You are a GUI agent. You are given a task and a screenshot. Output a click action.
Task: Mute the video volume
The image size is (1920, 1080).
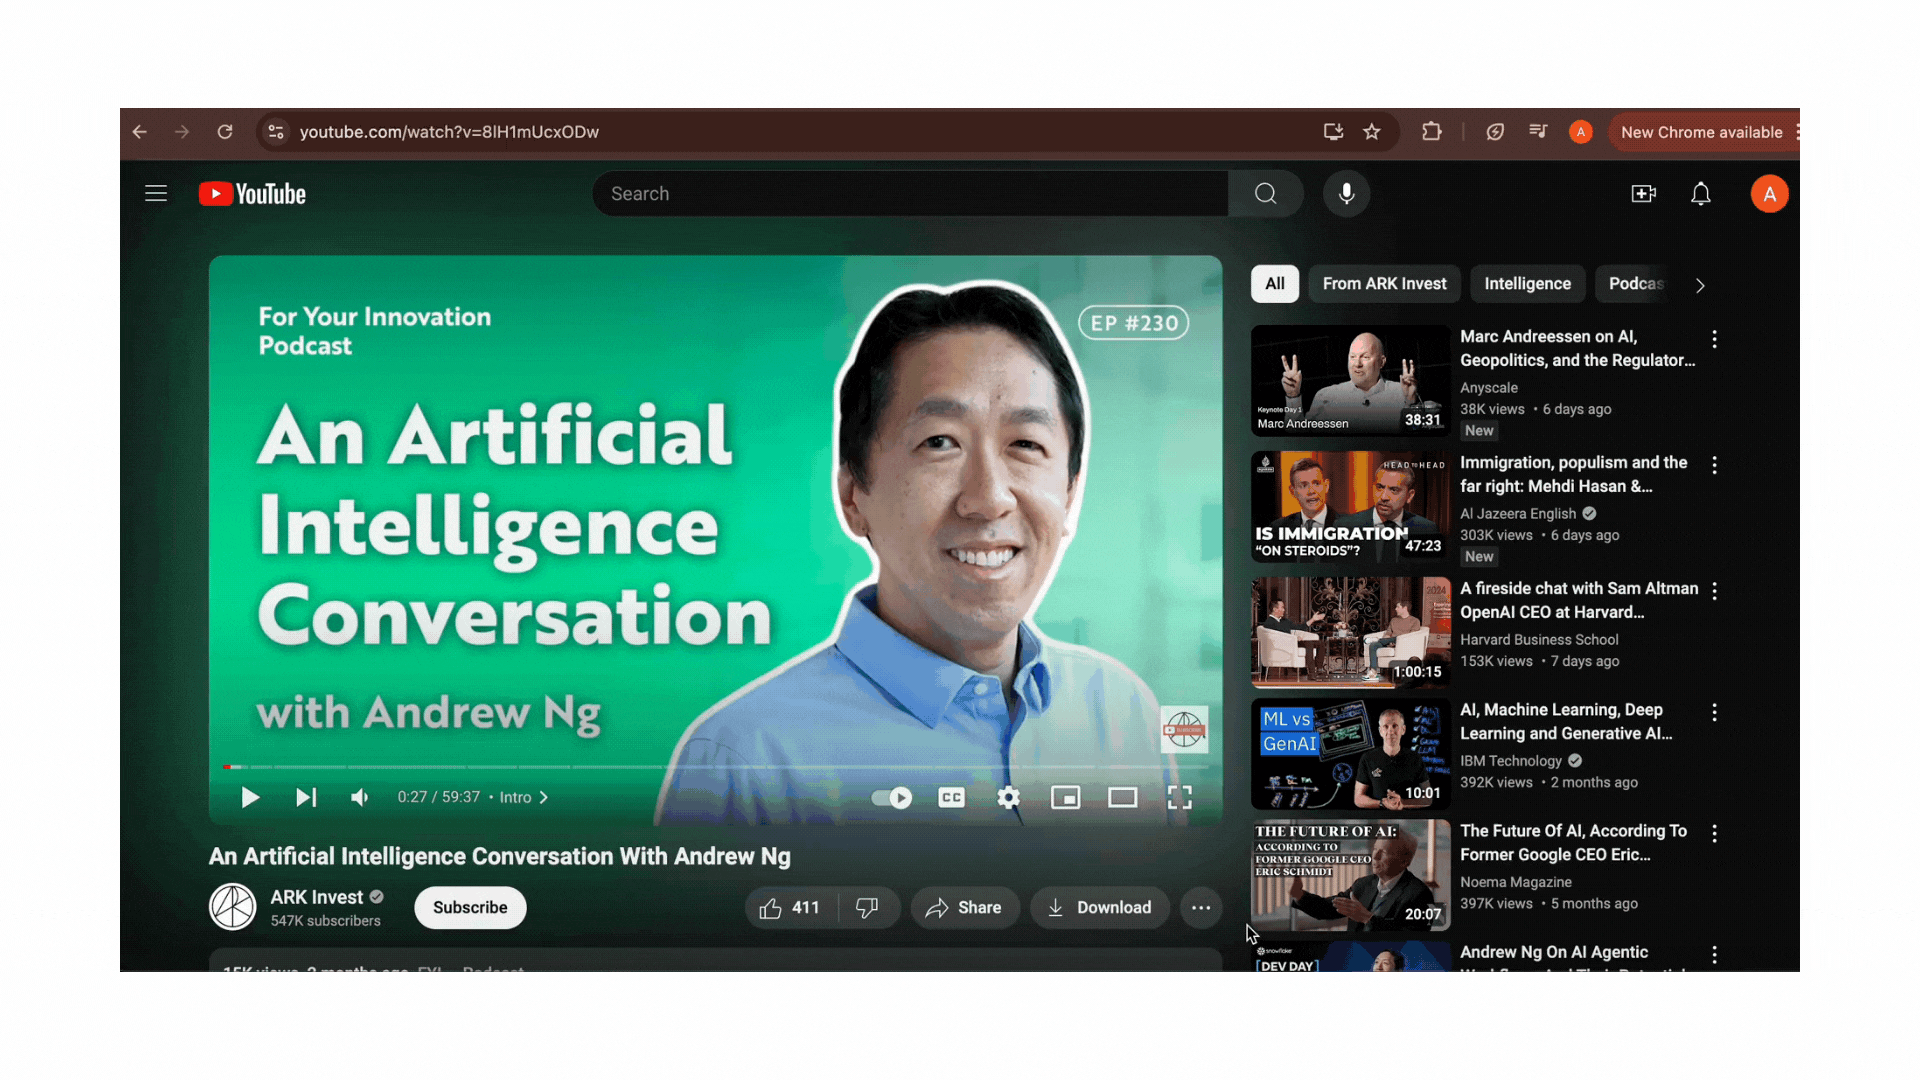(360, 797)
